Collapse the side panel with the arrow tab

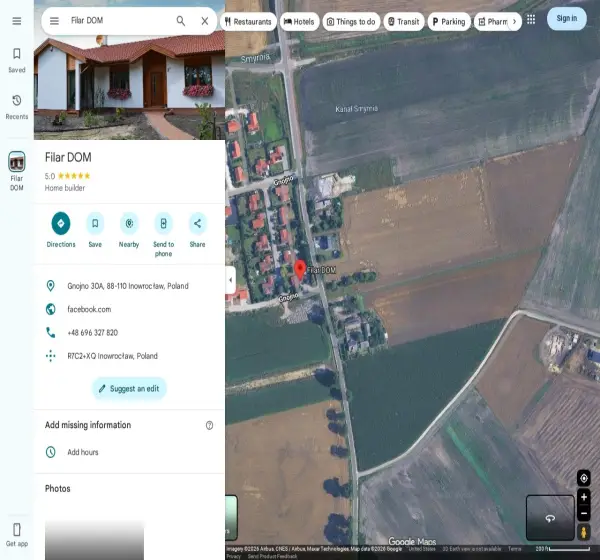(x=230, y=280)
